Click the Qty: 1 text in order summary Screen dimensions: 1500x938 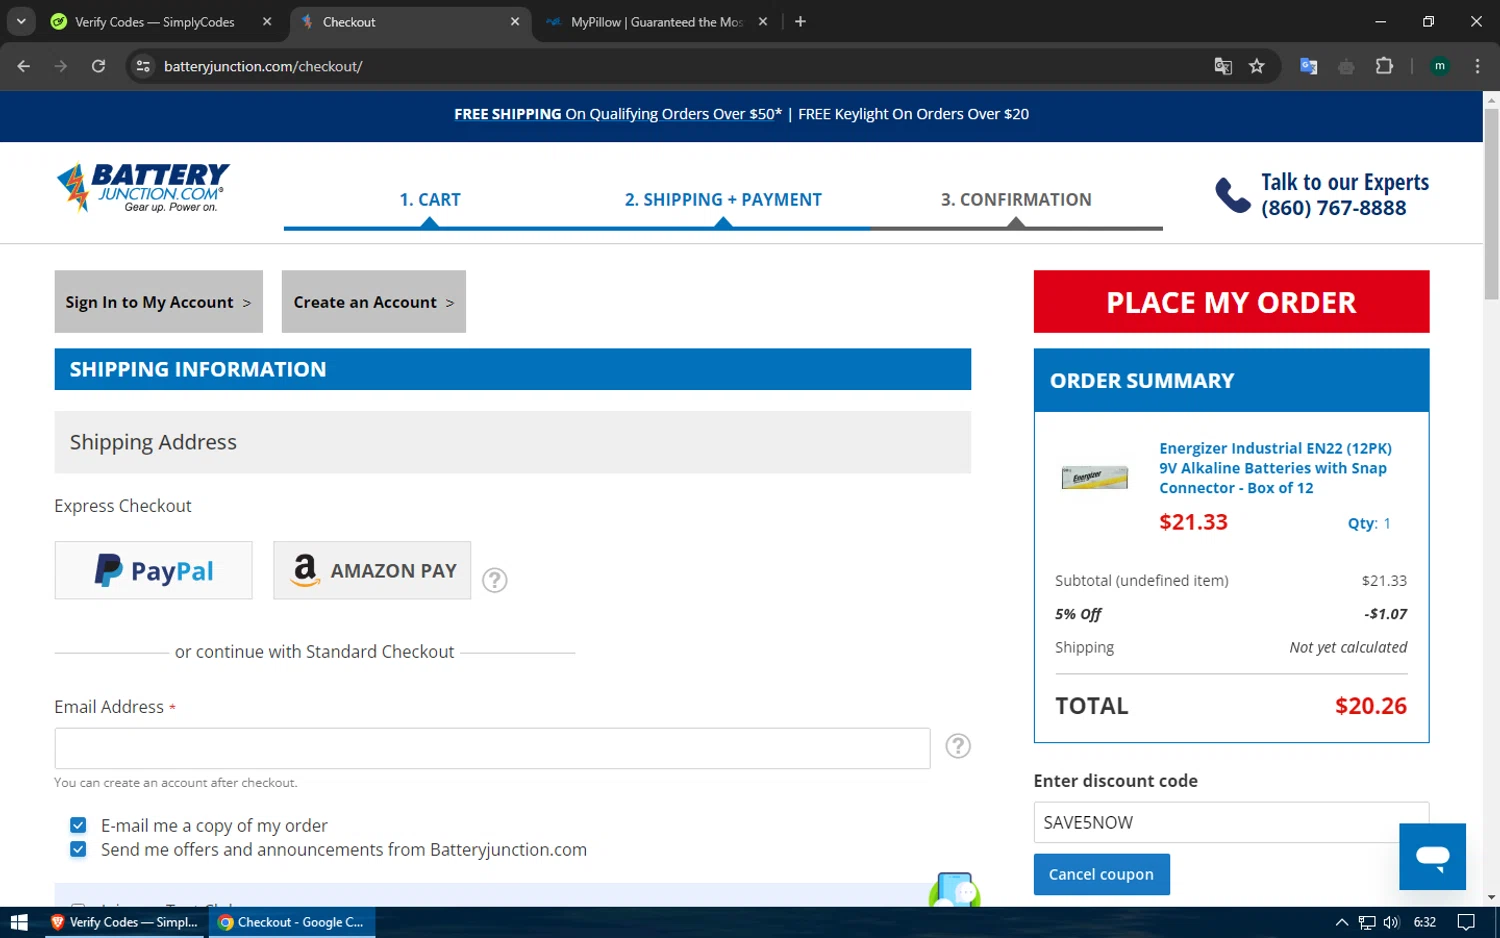[1369, 523]
